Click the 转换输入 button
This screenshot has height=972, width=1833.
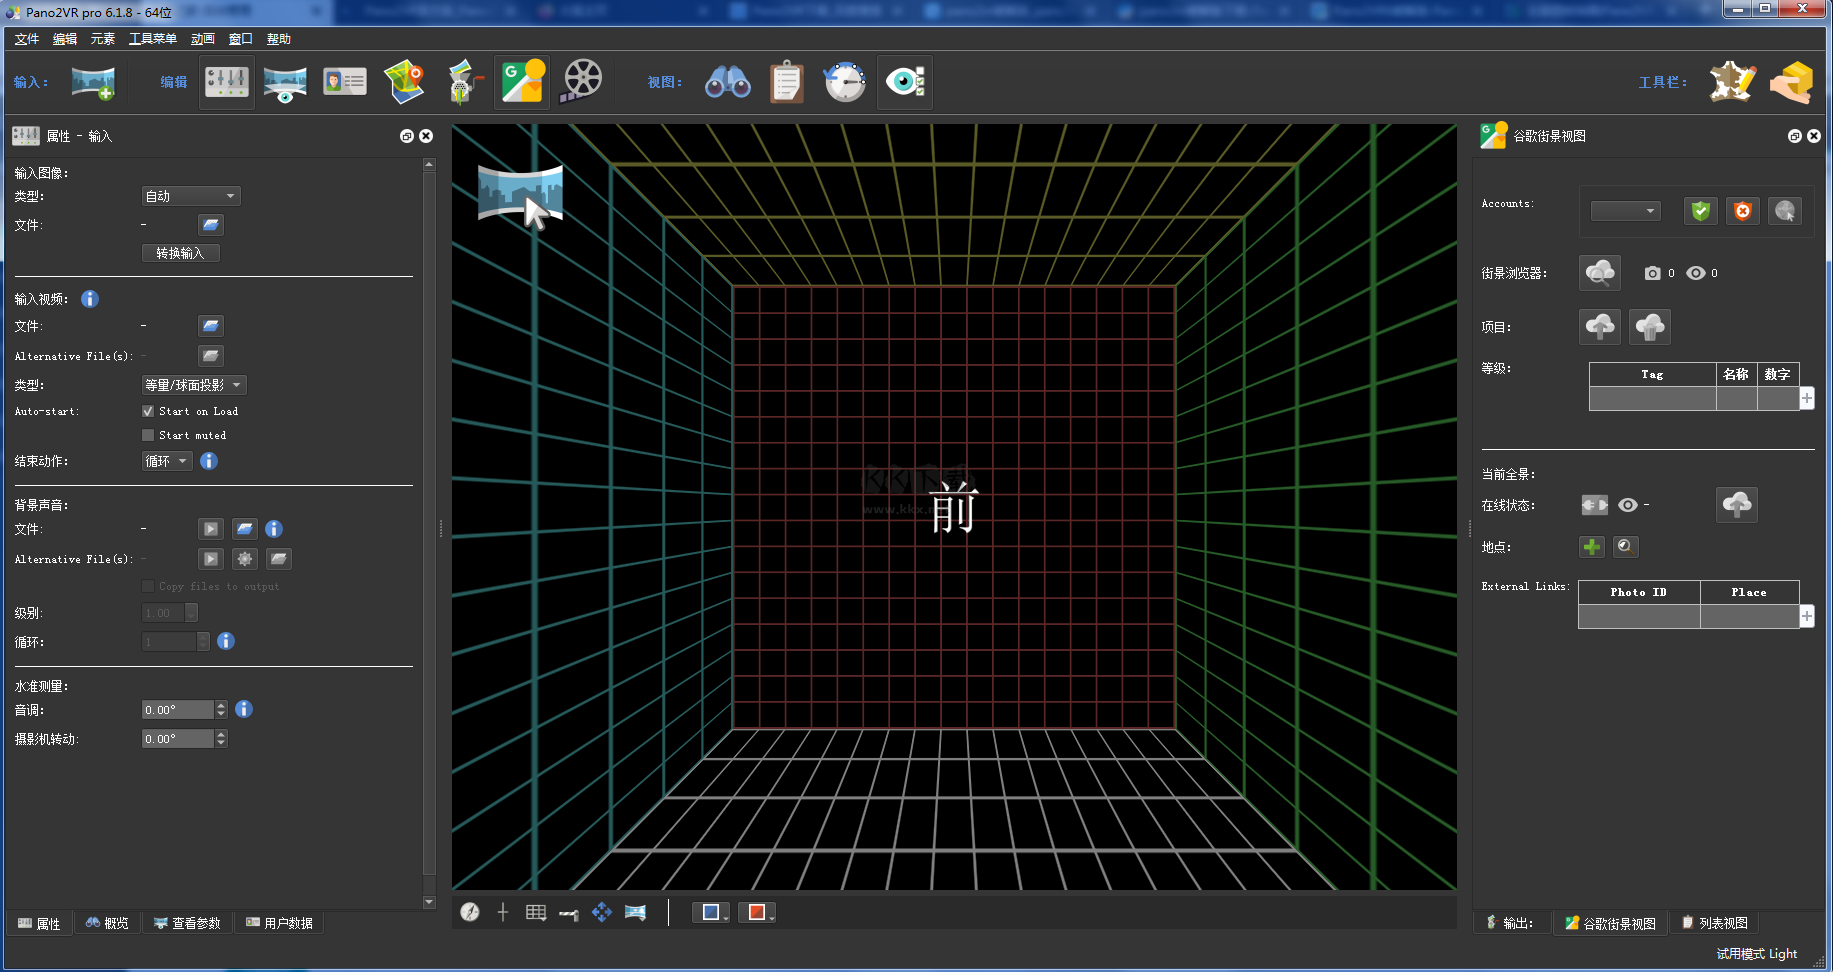[x=180, y=253]
